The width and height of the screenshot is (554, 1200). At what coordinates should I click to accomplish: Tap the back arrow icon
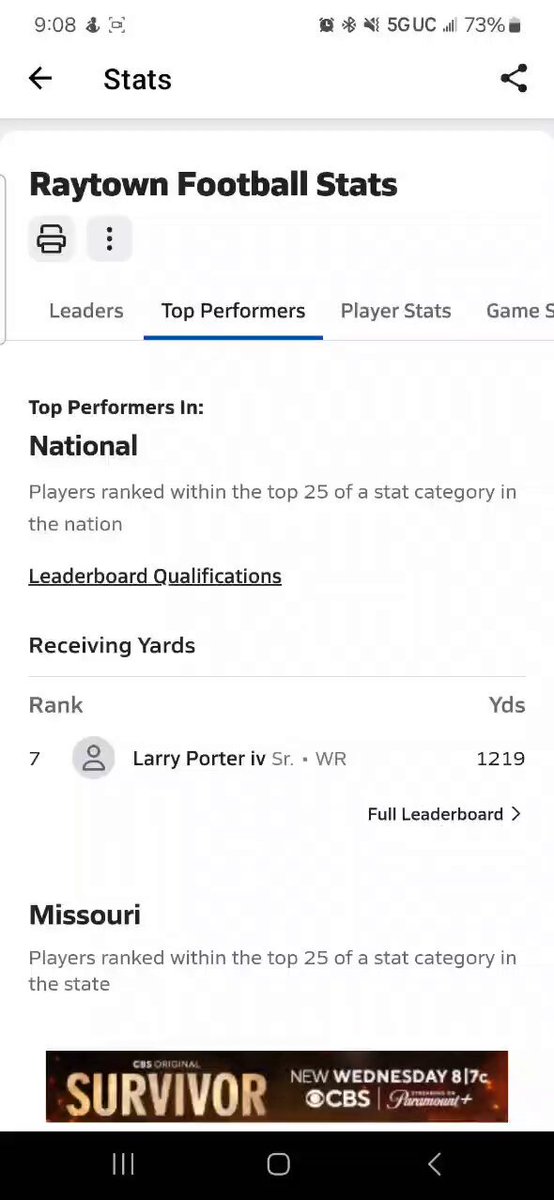[x=40, y=79]
